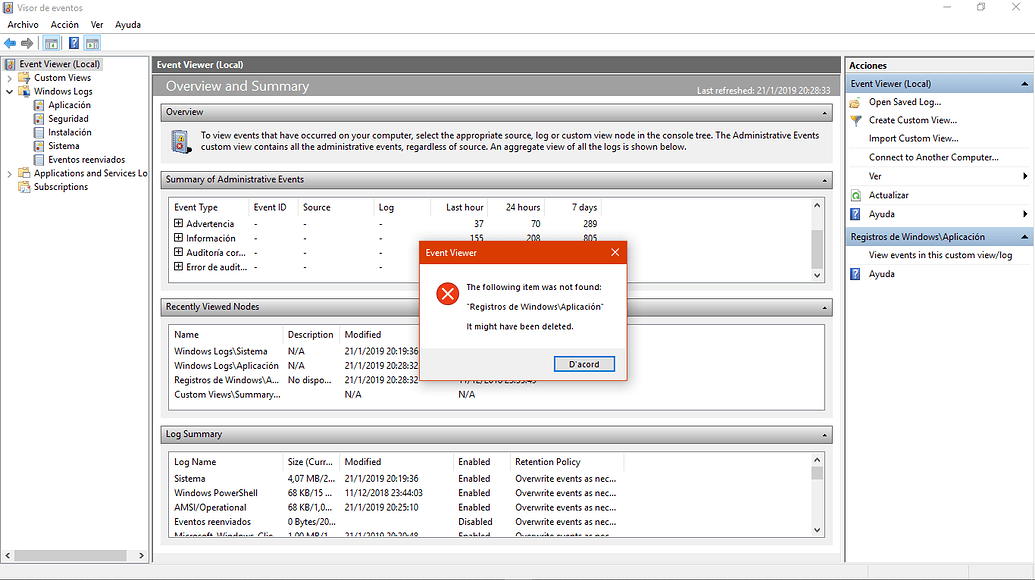
Task: Expand the Advertencia event type row
Action: click(x=178, y=224)
